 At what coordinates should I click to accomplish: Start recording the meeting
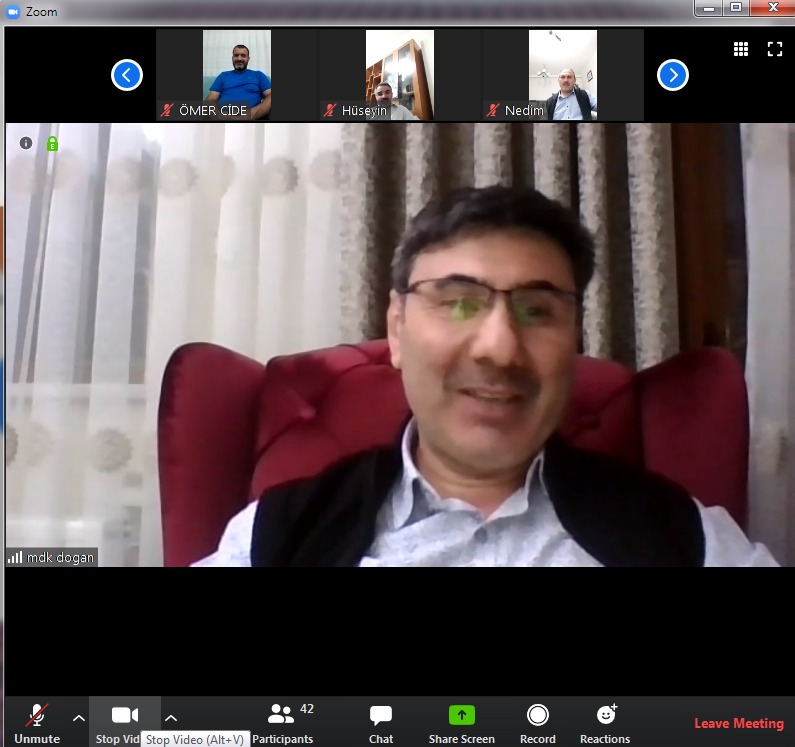point(537,722)
